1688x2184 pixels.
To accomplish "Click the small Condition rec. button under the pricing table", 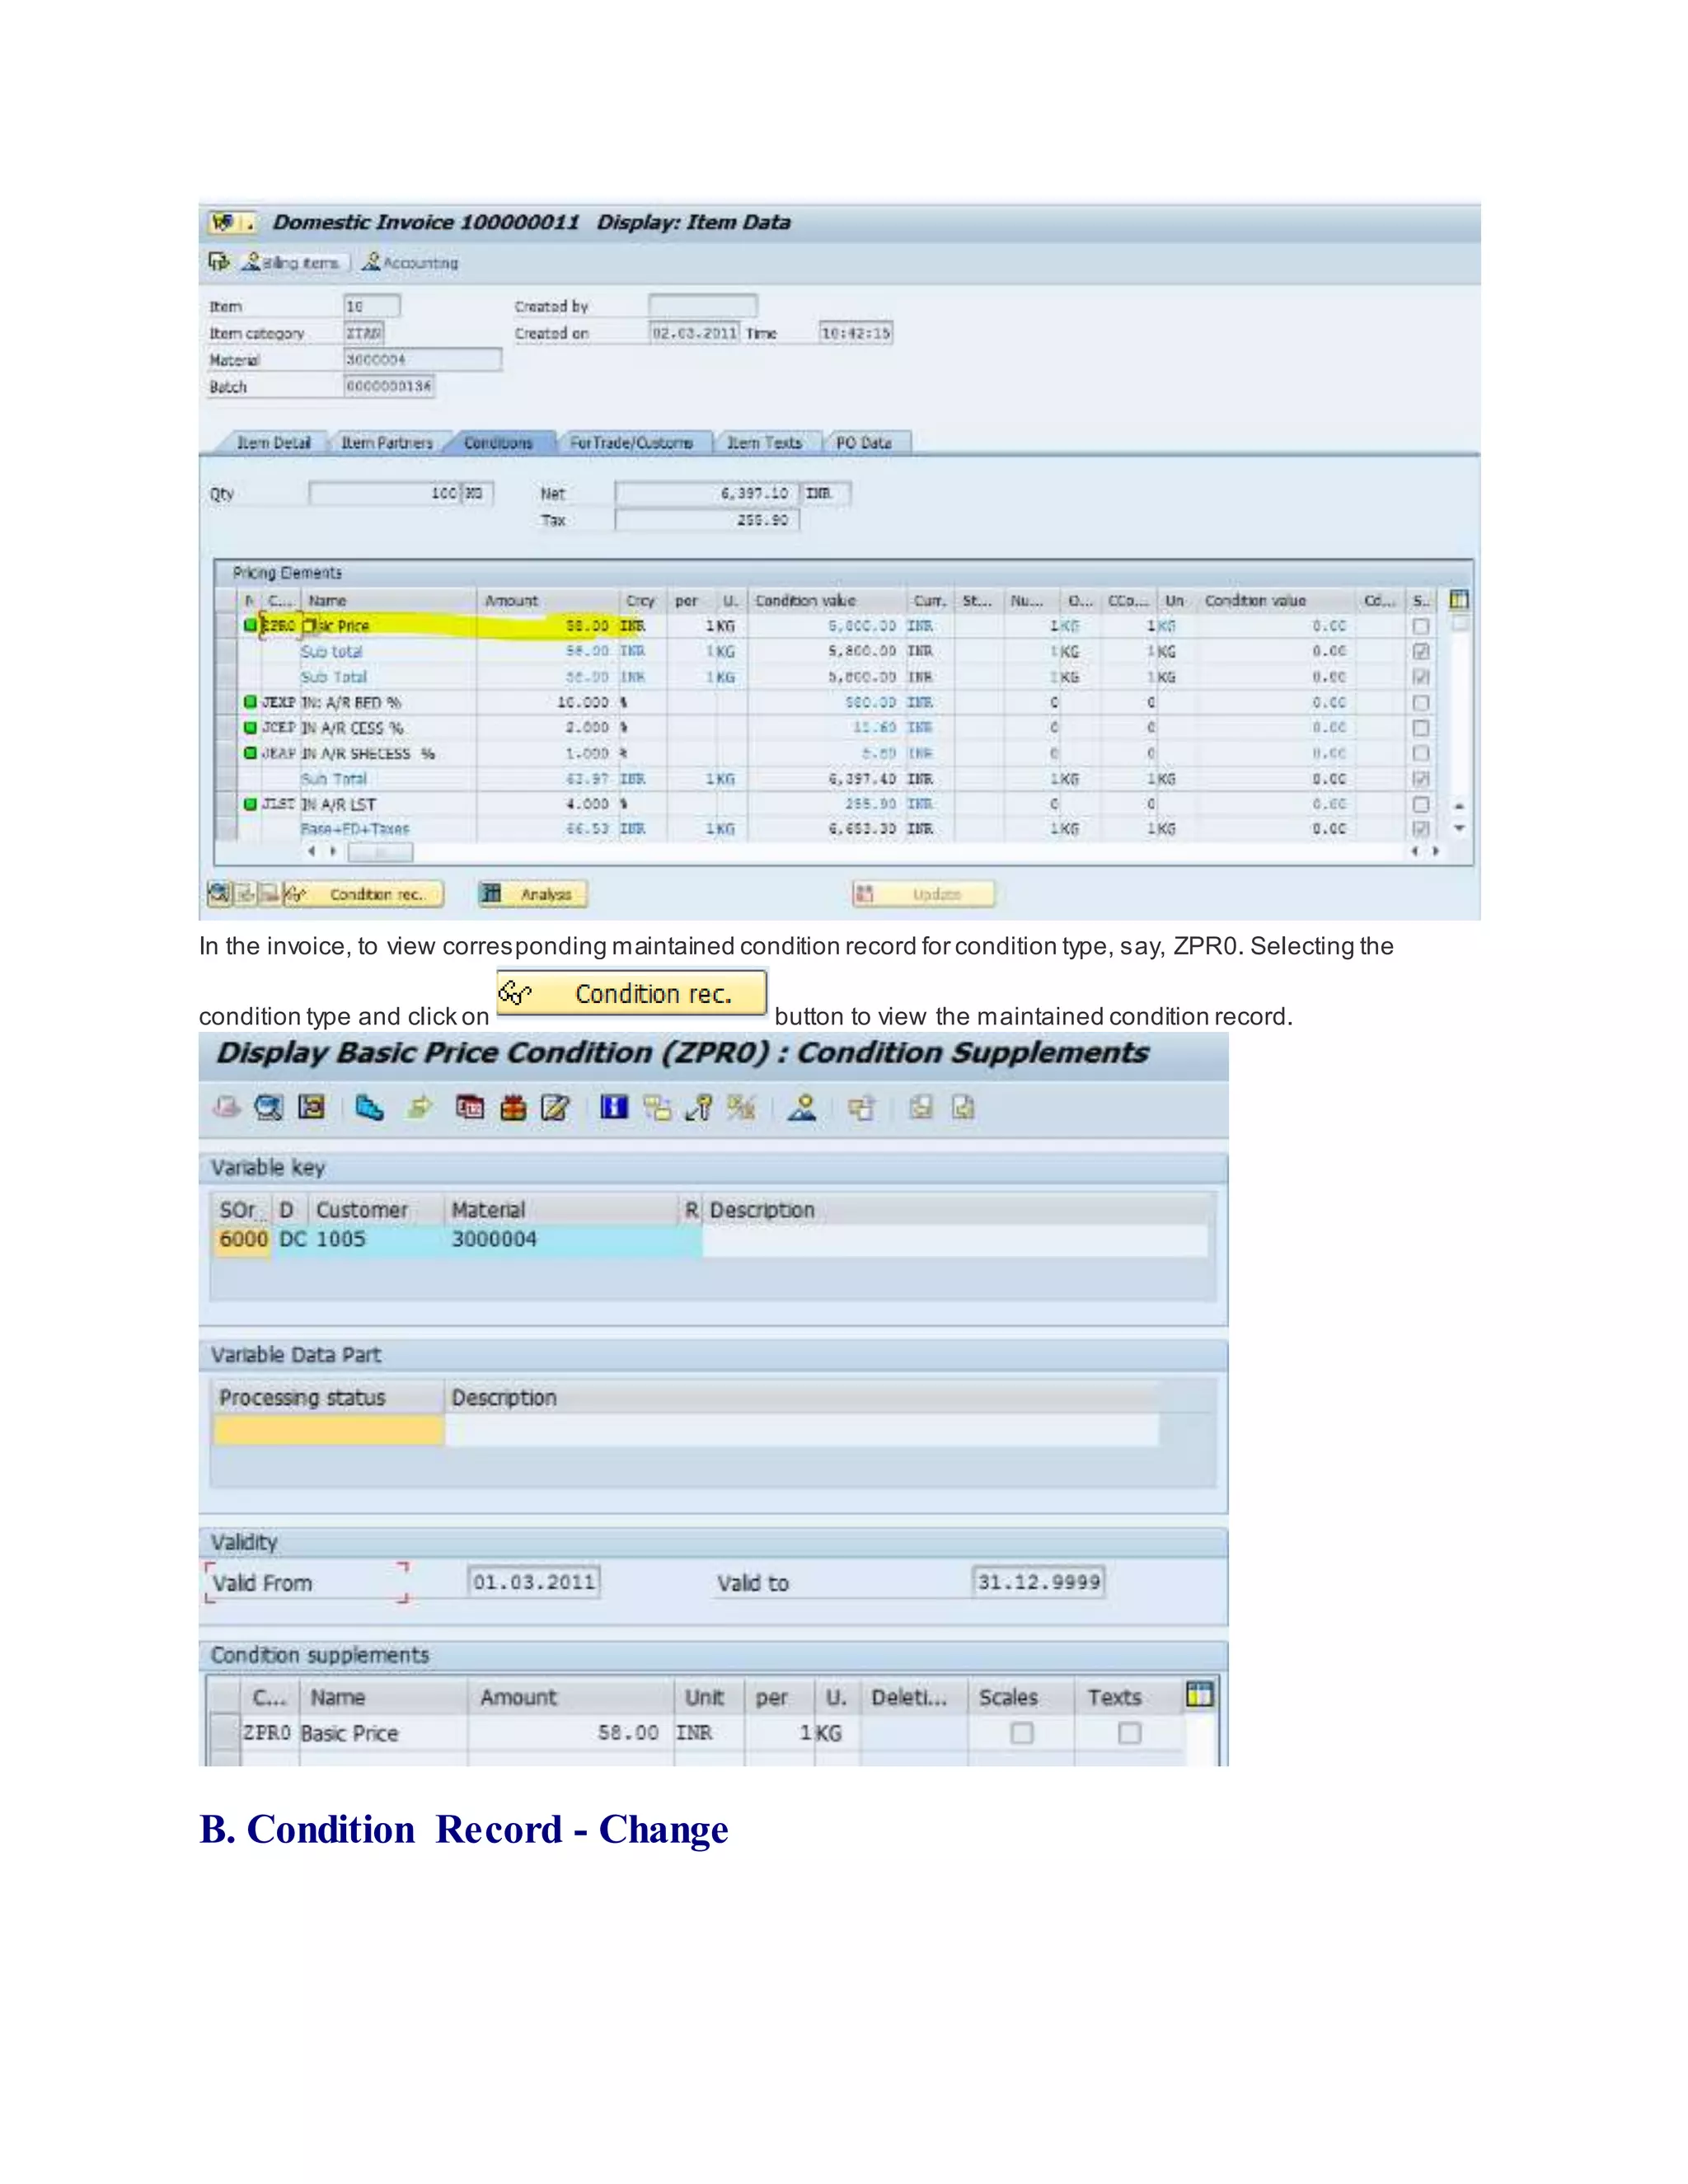I will (x=364, y=894).
